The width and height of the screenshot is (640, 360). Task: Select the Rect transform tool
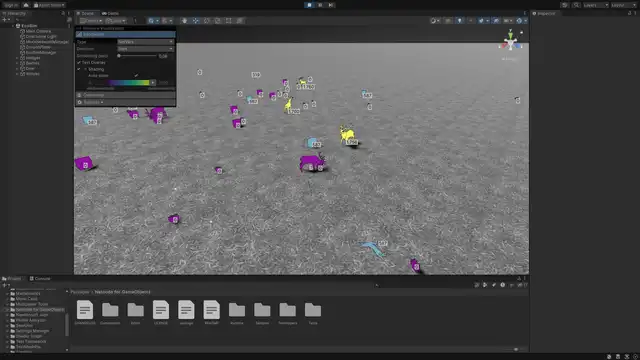point(229,21)
